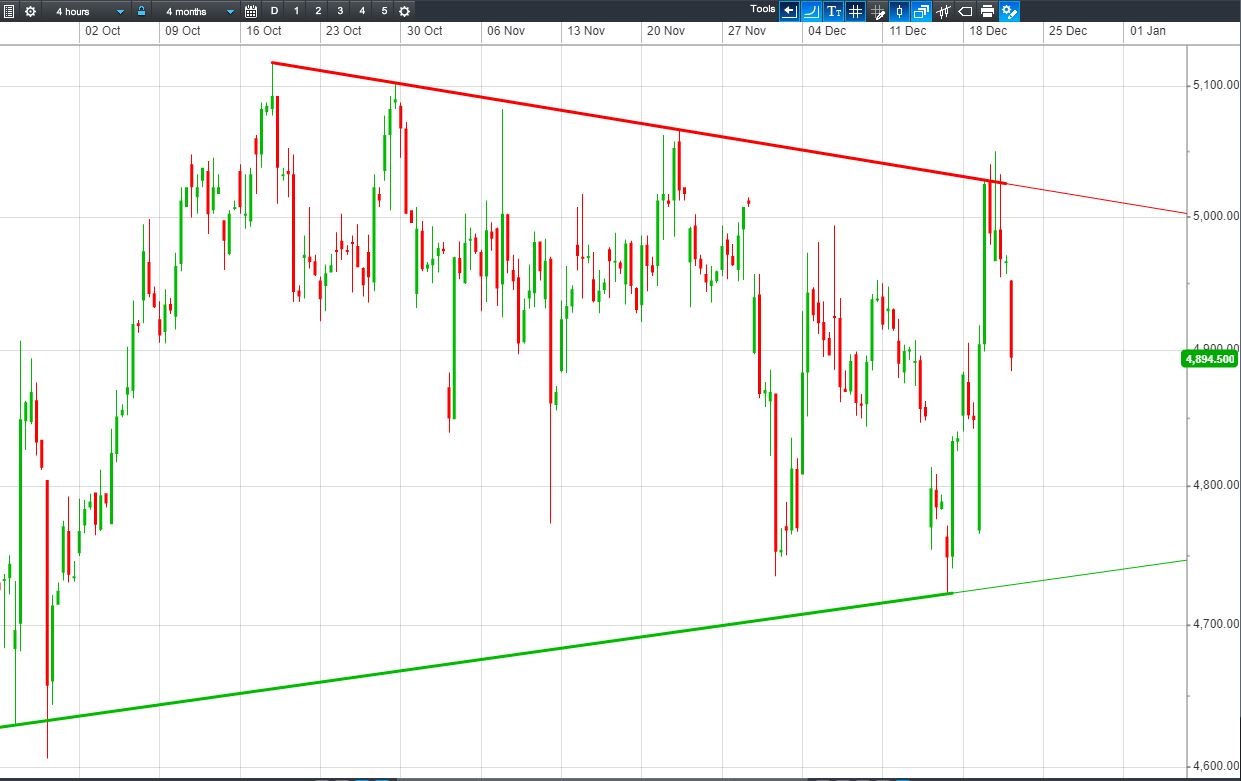
Task: Open the candlestick indicators icon
Action: (x=943, y=11)
